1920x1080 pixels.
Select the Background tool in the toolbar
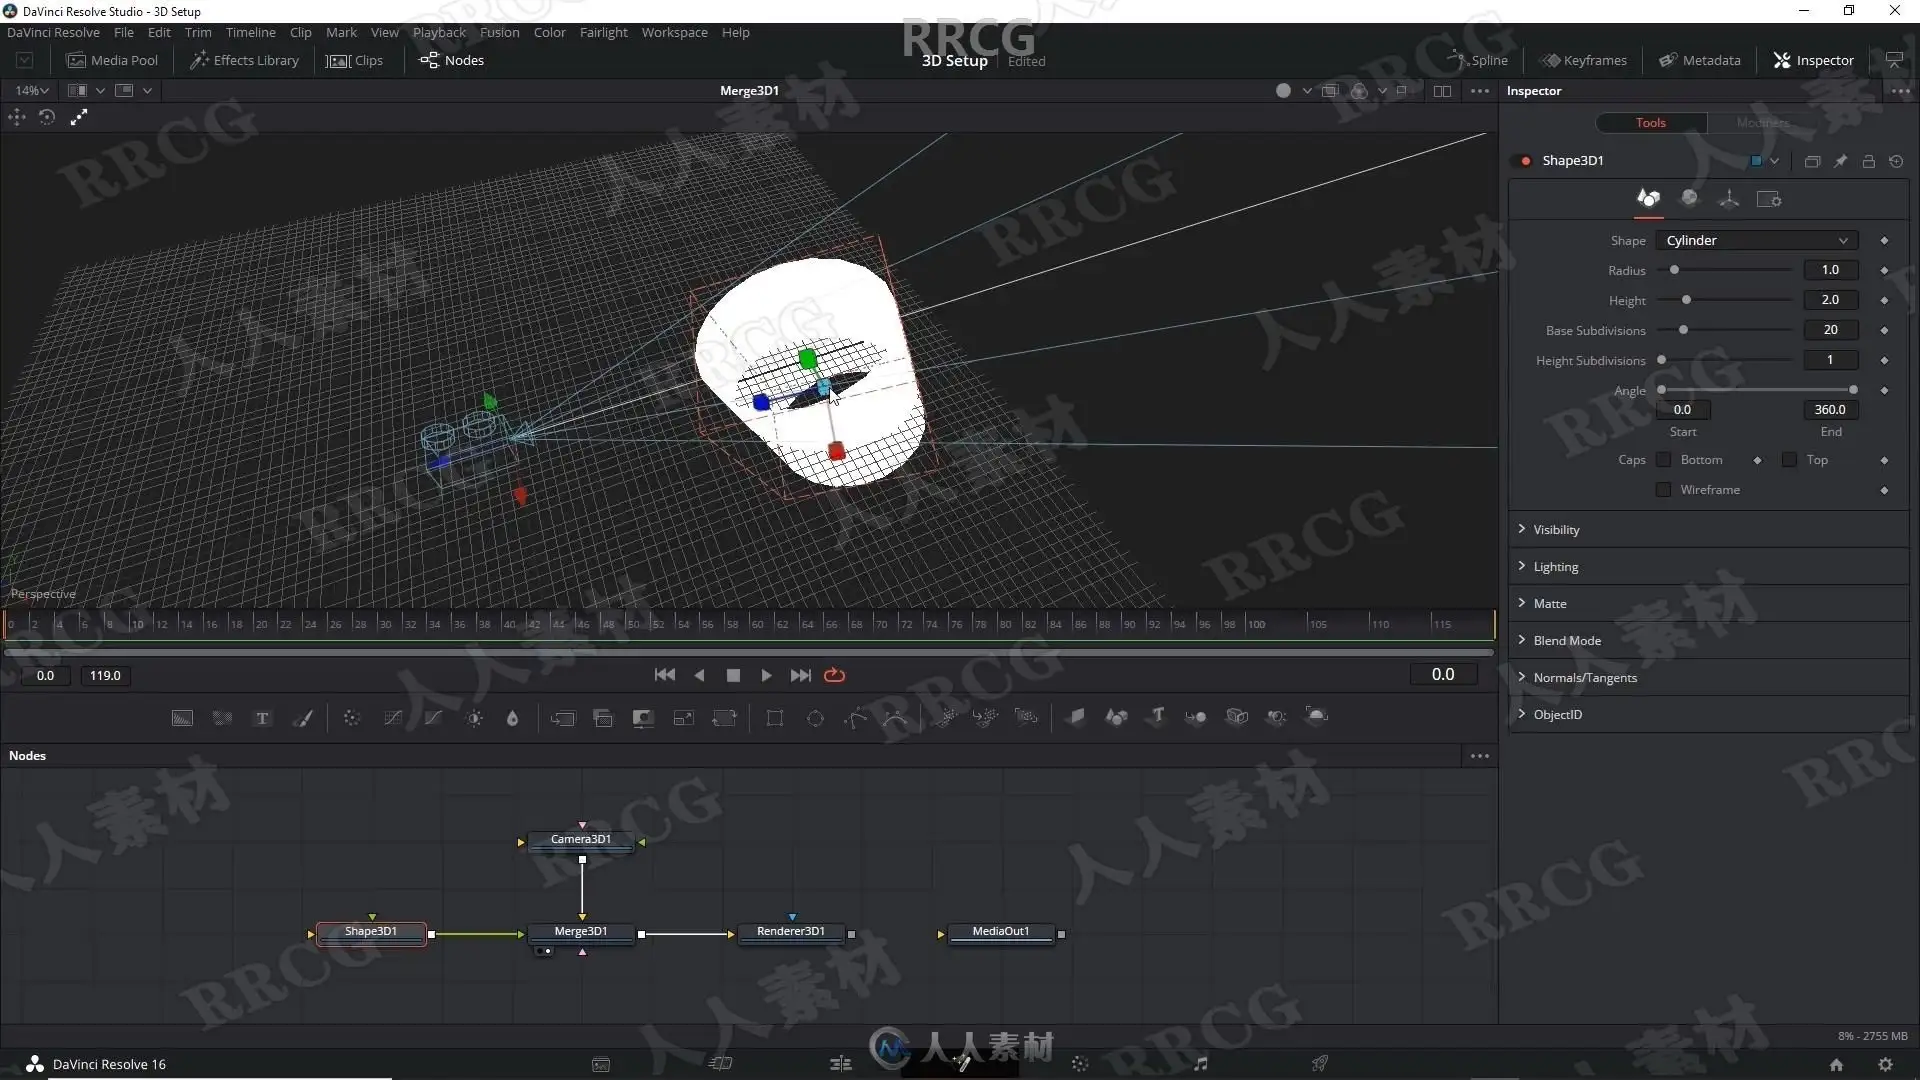click(182, 718)
